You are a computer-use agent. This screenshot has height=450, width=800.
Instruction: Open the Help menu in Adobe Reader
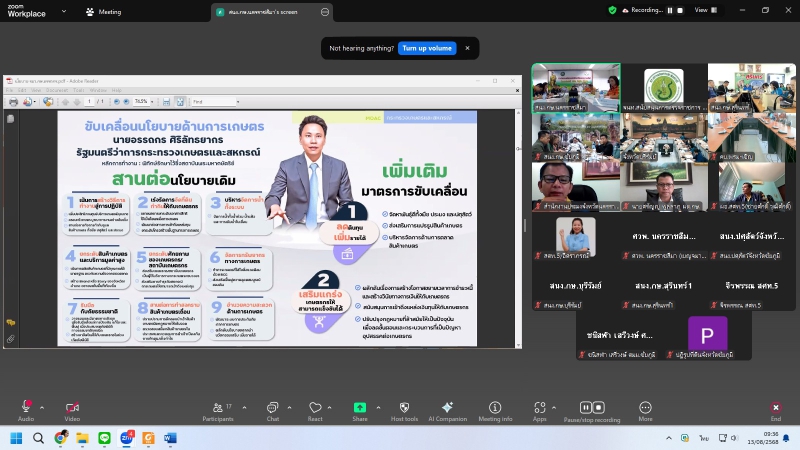coord(116,90)
